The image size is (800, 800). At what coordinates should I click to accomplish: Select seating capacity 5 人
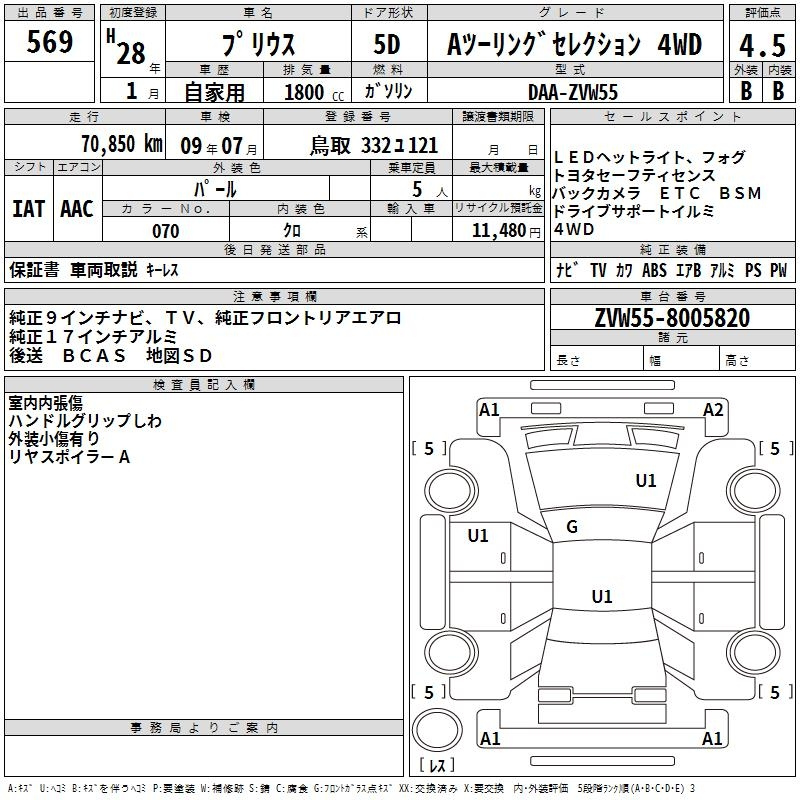click(429, 189)
